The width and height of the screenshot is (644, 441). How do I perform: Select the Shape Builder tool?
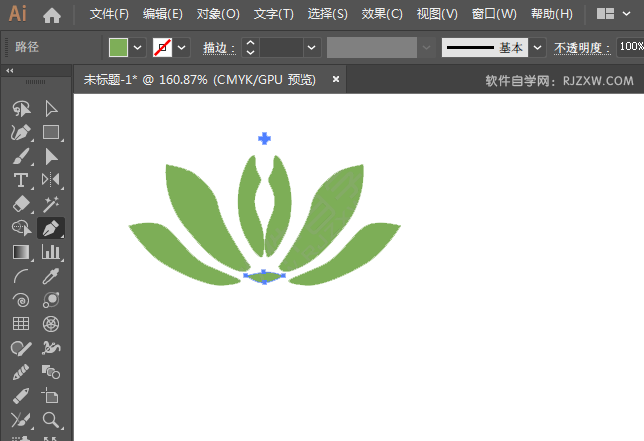tap(21, 227)
